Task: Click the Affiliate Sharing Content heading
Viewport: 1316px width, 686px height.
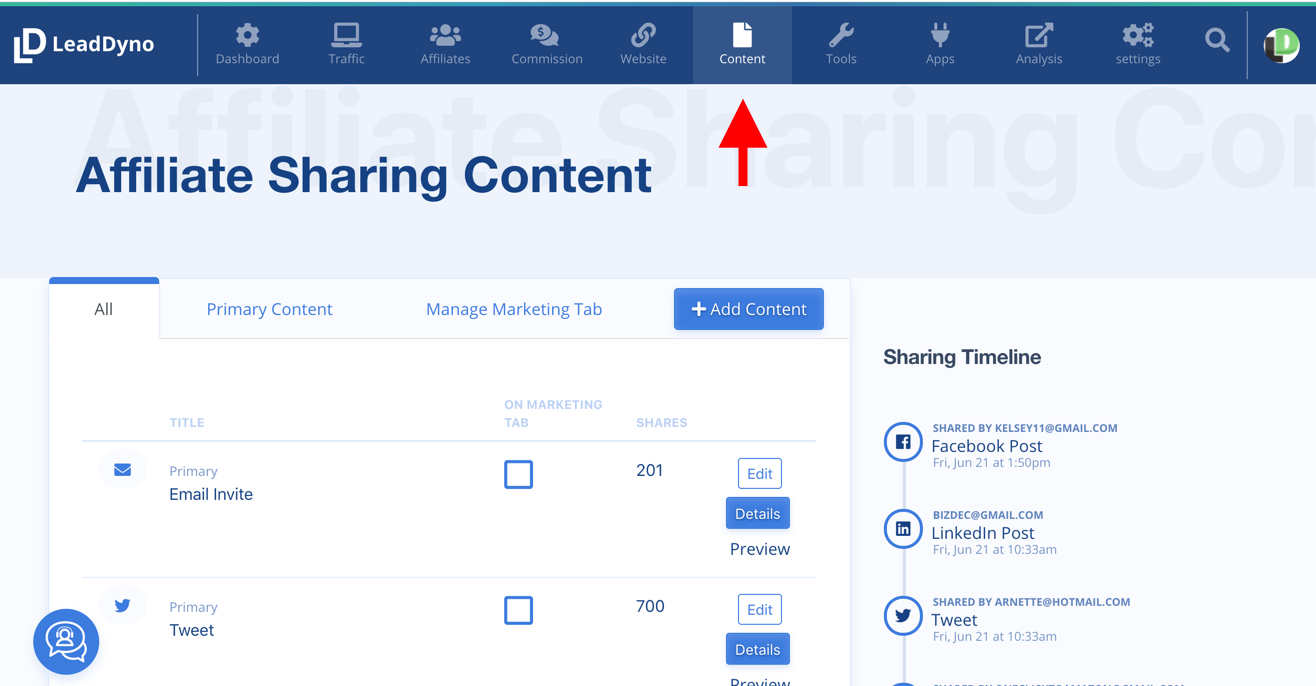Action: coord(364,175)
